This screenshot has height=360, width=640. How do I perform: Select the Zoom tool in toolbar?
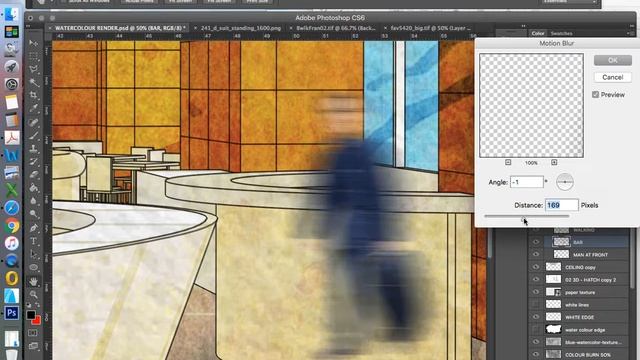point(33,294)
